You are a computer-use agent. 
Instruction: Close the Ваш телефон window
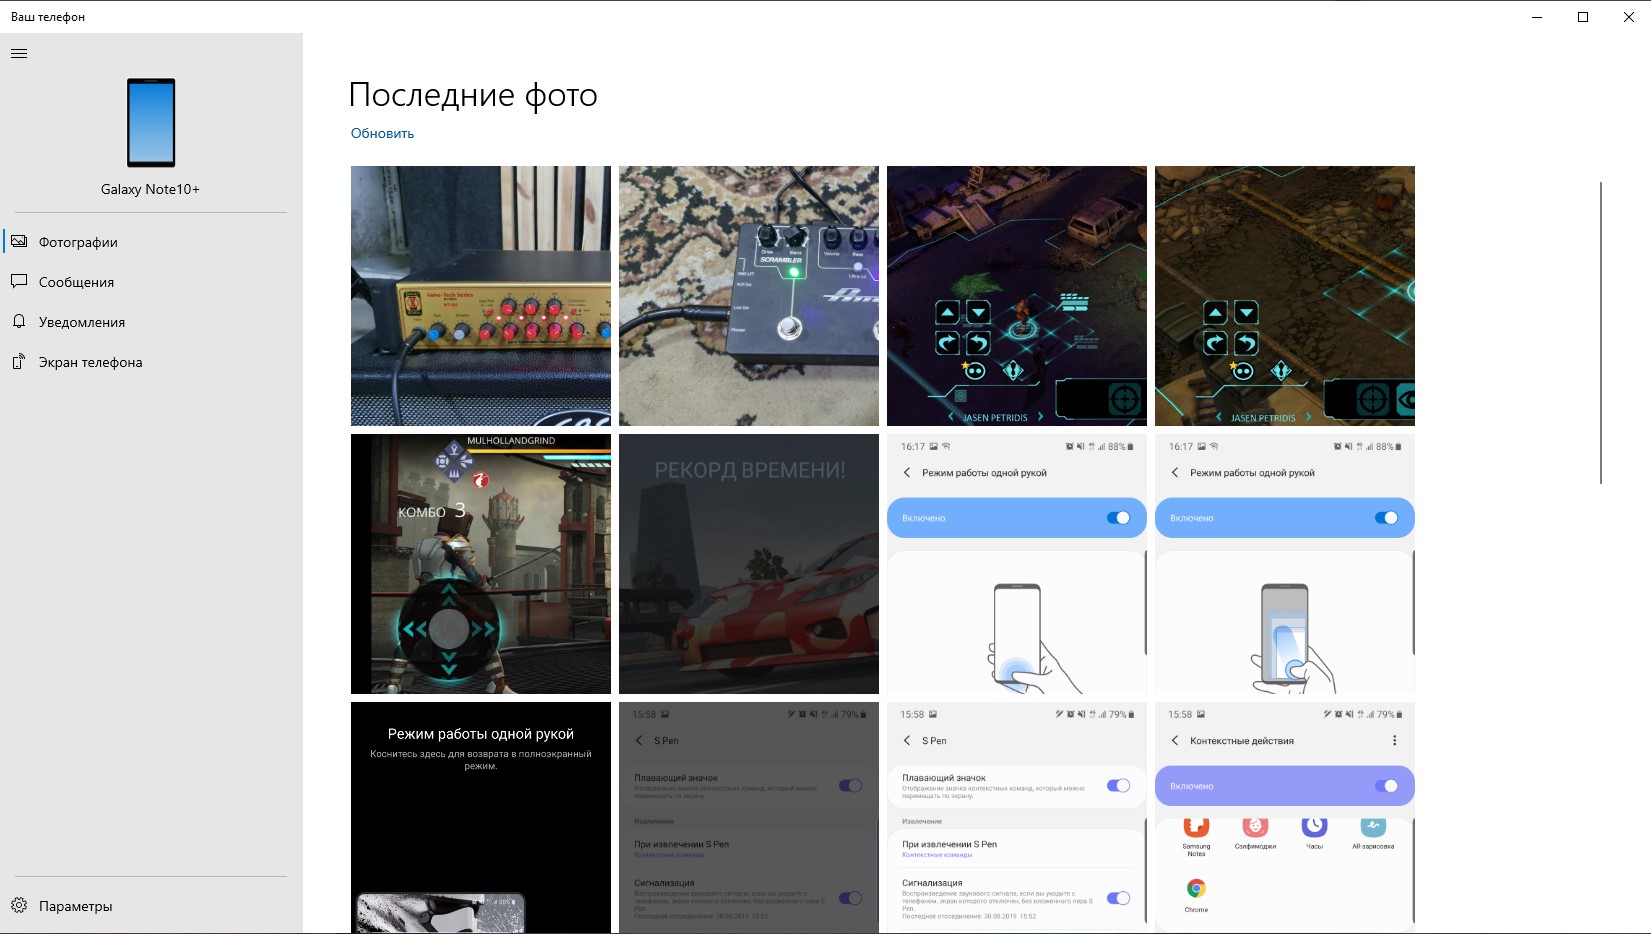(1628, 17)
